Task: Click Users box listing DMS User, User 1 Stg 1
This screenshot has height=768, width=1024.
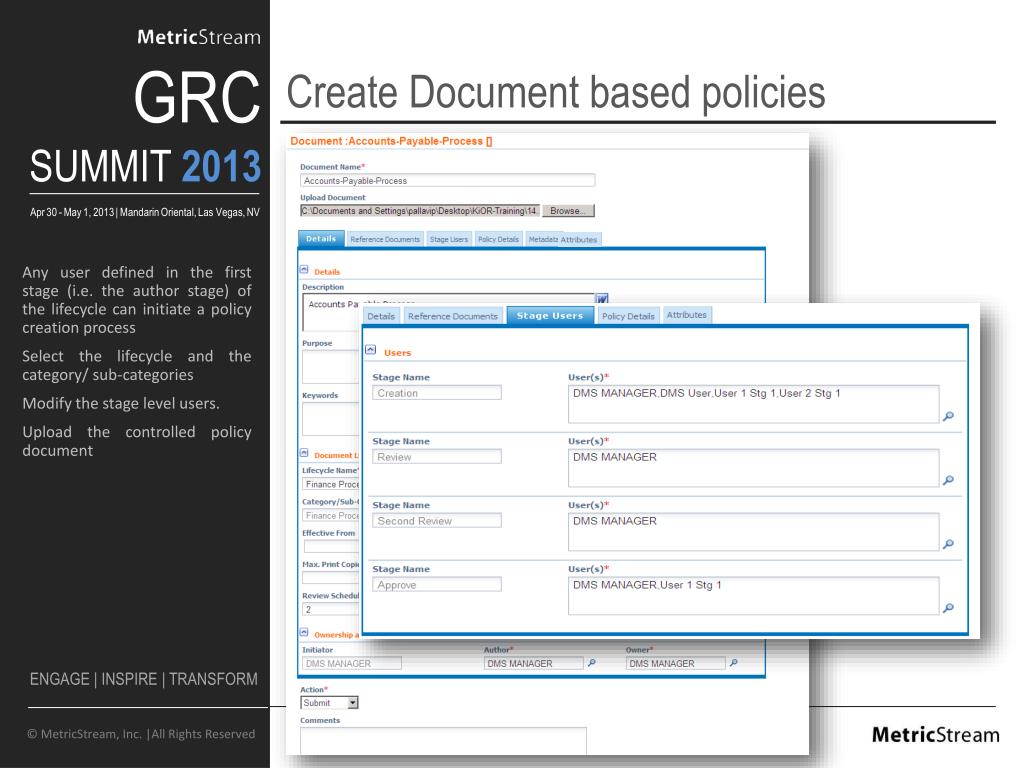Action: tap(754, 404)
